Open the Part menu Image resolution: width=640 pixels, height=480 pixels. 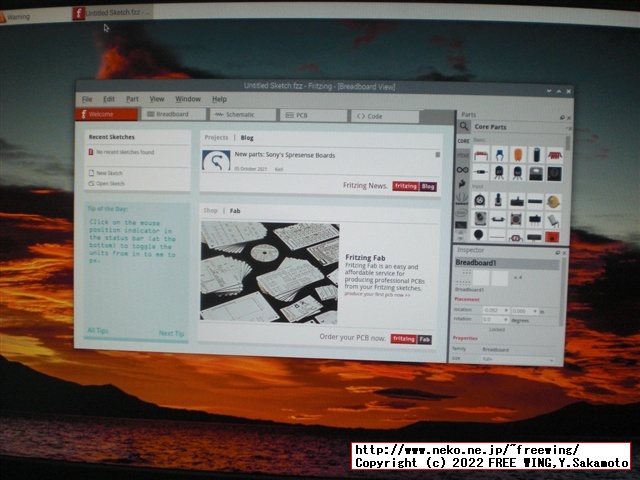[x=132, y=99]
